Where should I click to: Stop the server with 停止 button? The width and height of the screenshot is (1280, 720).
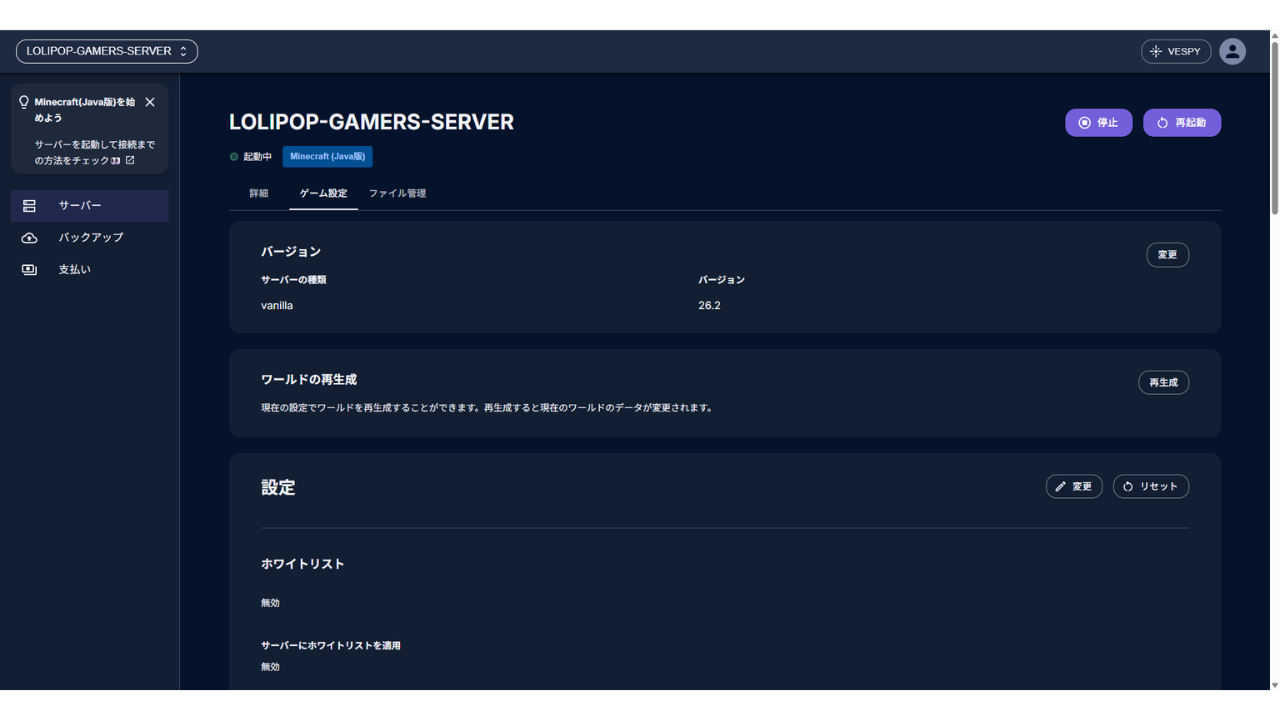click(1098, 122)
